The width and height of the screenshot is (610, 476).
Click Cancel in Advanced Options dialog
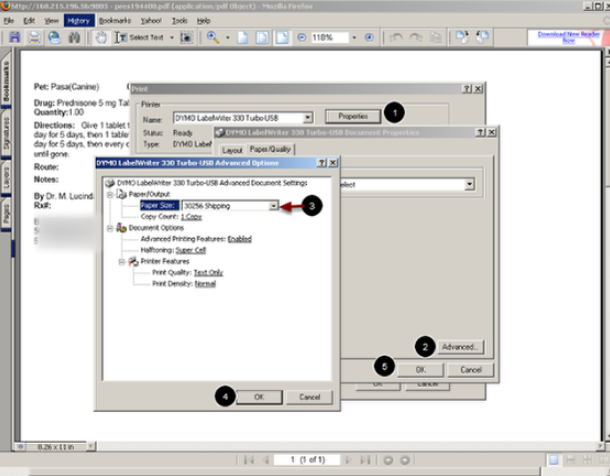310,397
